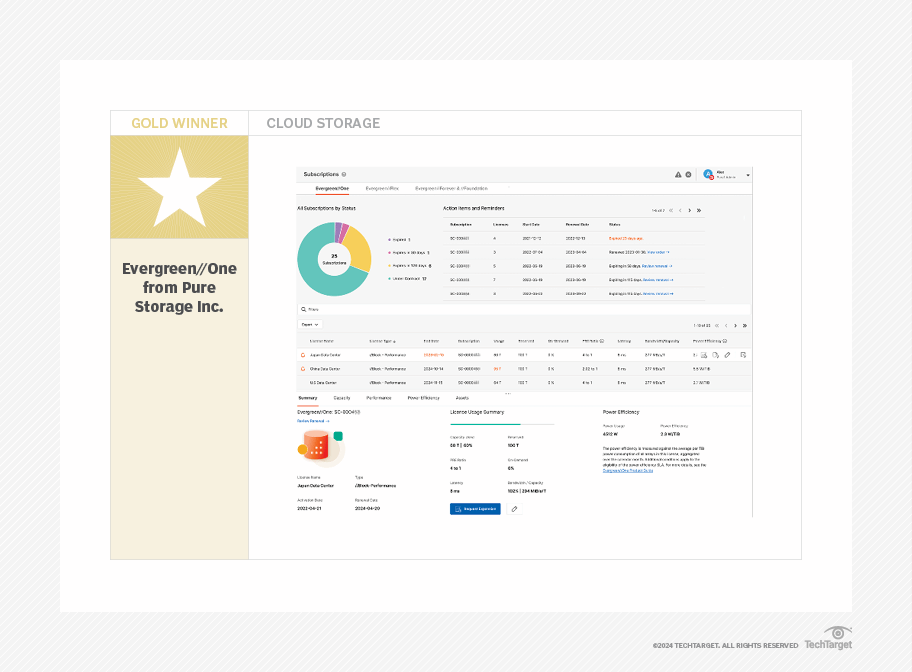This screenshot has width=912, height=672.
Task: Open the Subscriptions info tooltip icon
Action: (x=343, y=174)
